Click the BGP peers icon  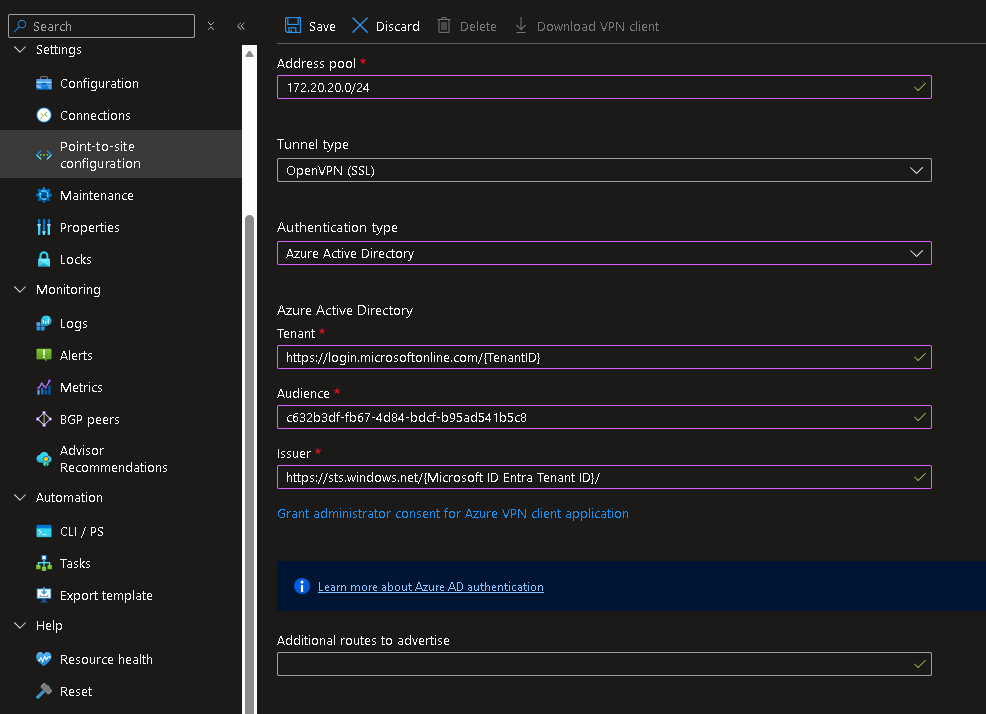click(44, 420)
